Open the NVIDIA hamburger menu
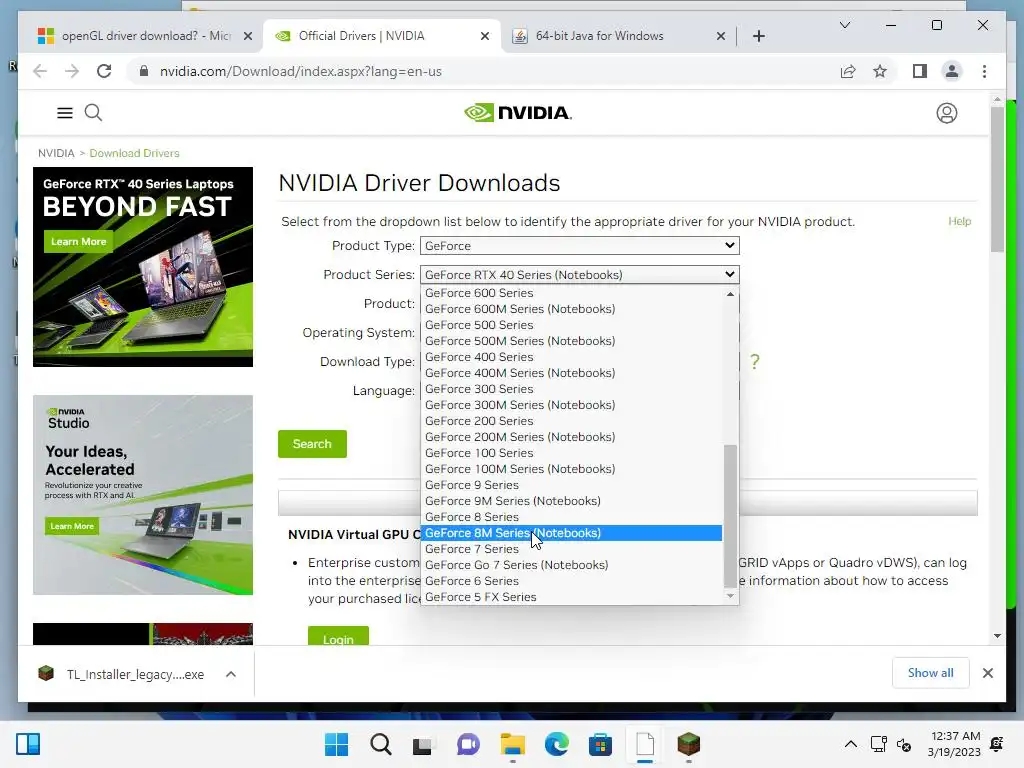This screenshot has width=1024, height=768. coord(65,113)
